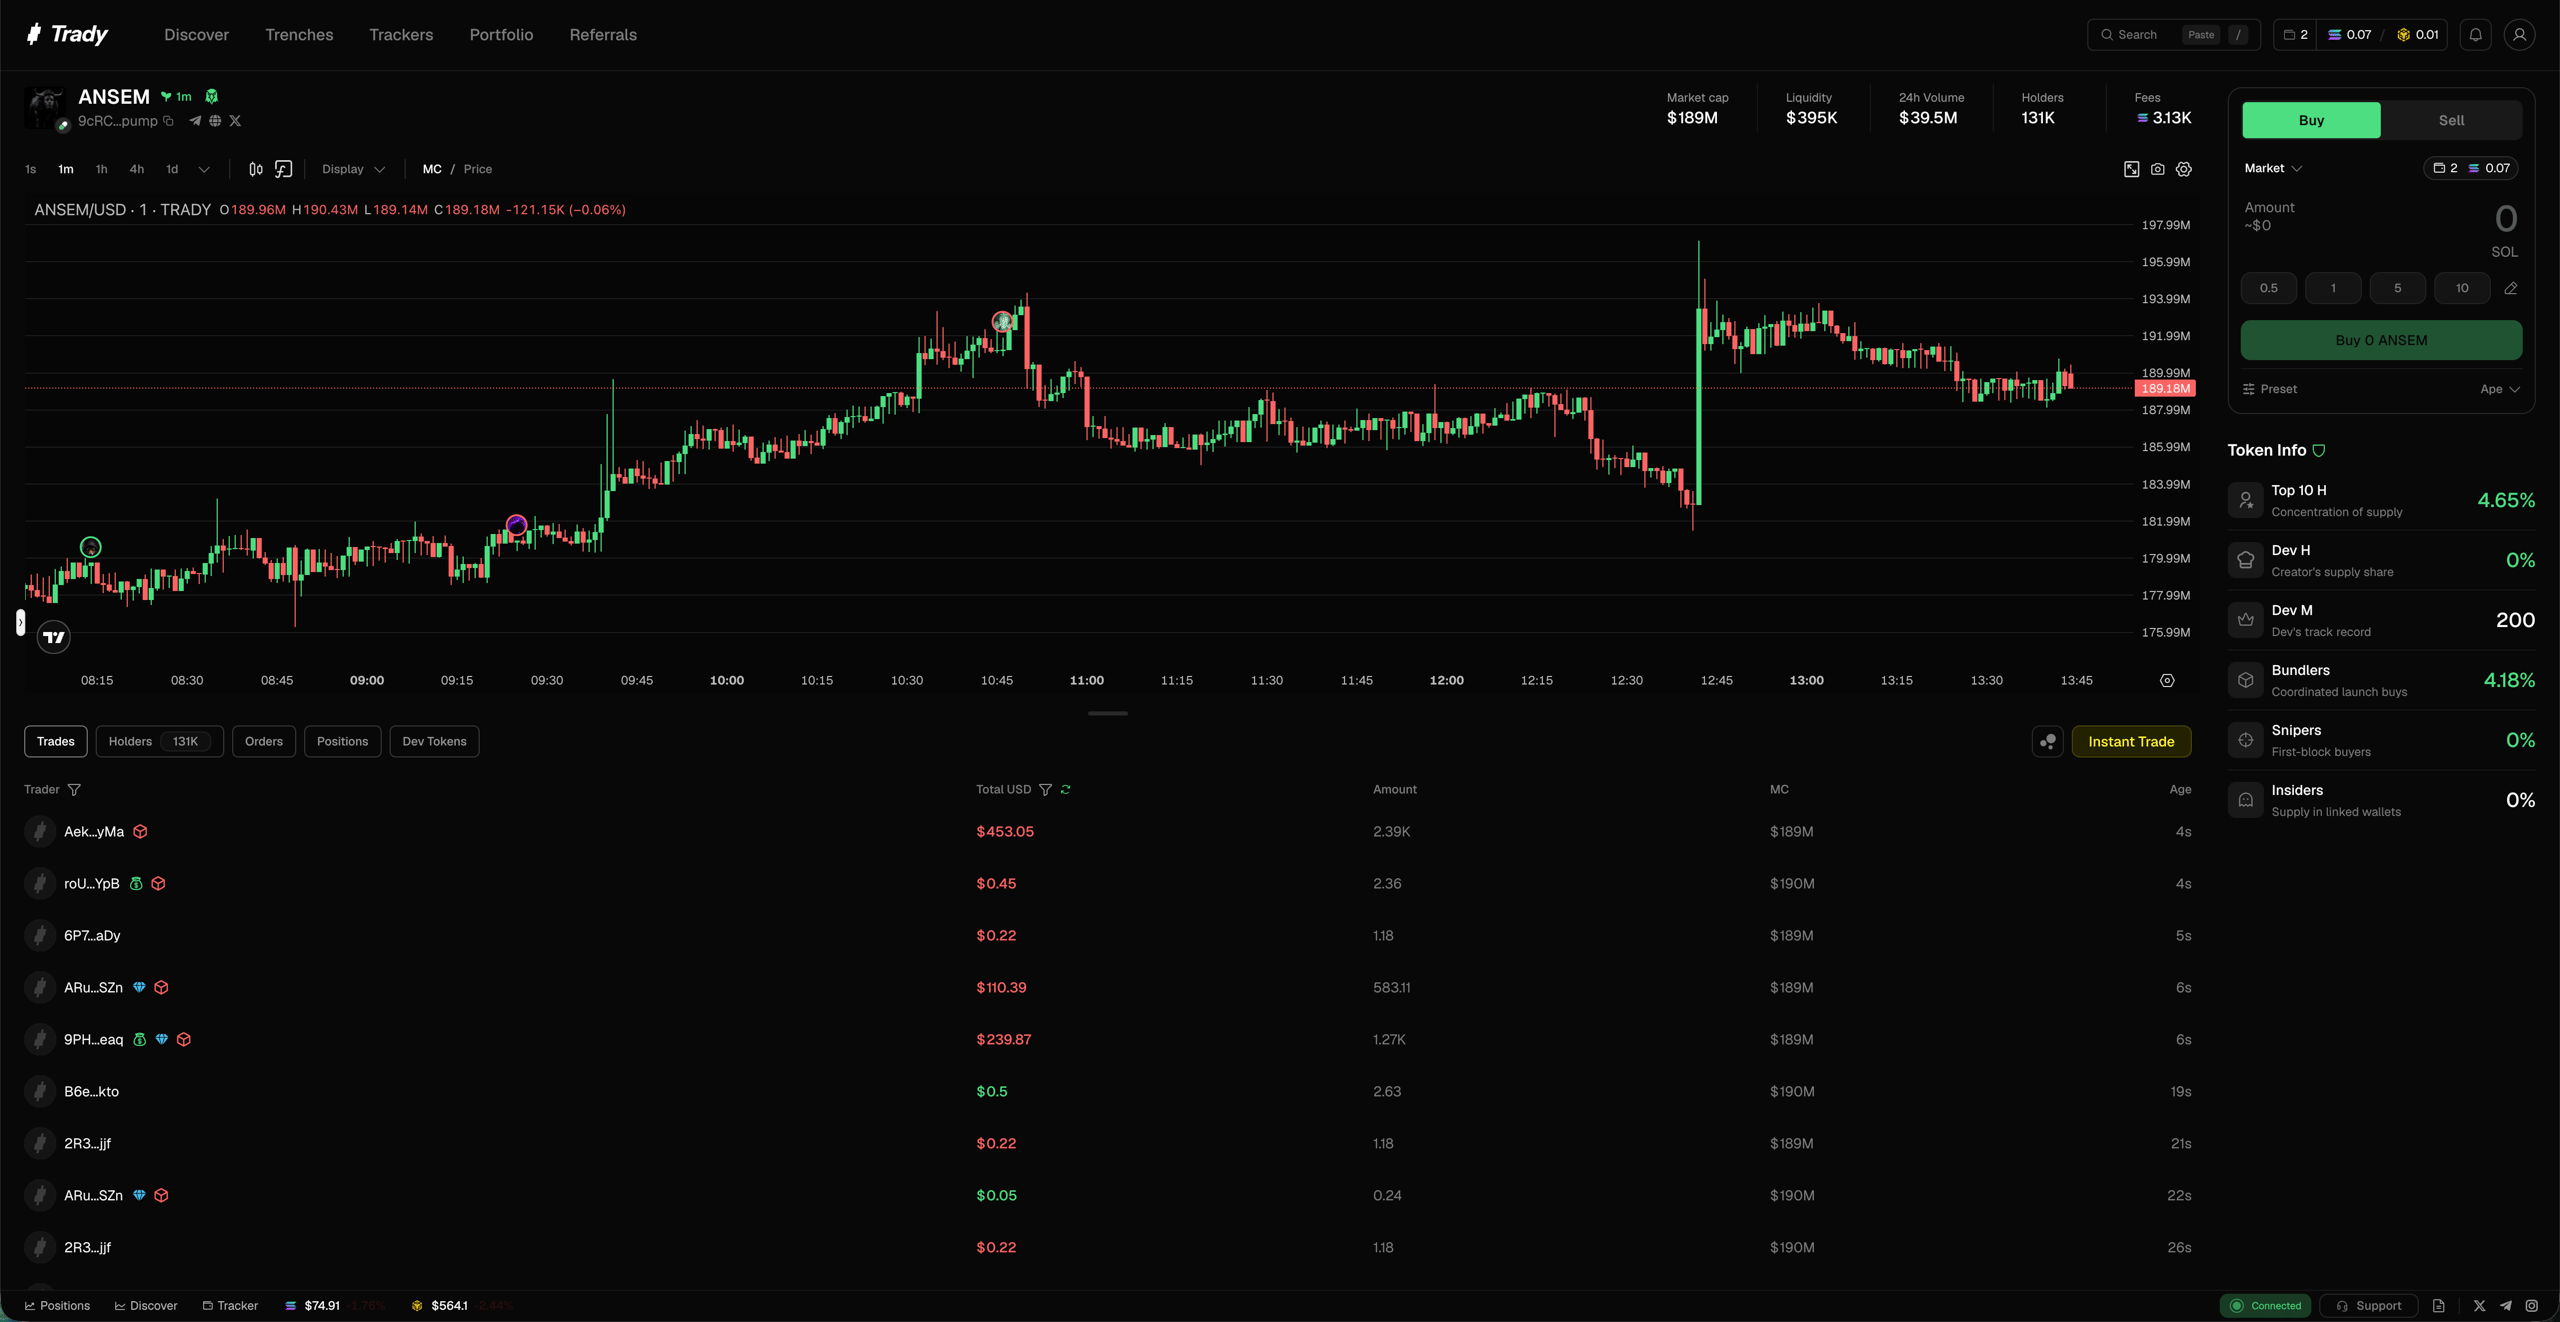Show chart in MC mode
The width and height of the screenshot is (2560, 1322).
[x=432, y=169]
